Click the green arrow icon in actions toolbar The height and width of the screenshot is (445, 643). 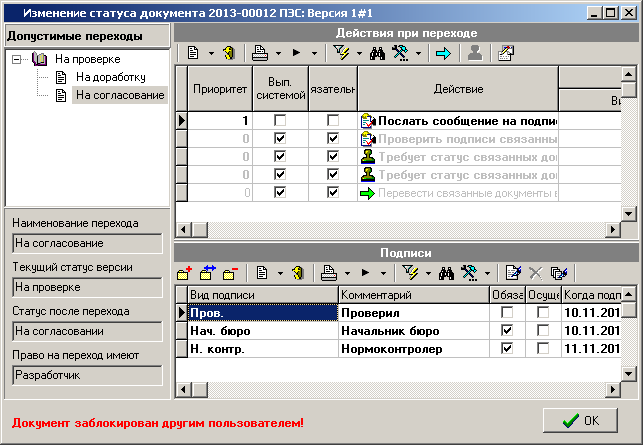pos(443,53)
